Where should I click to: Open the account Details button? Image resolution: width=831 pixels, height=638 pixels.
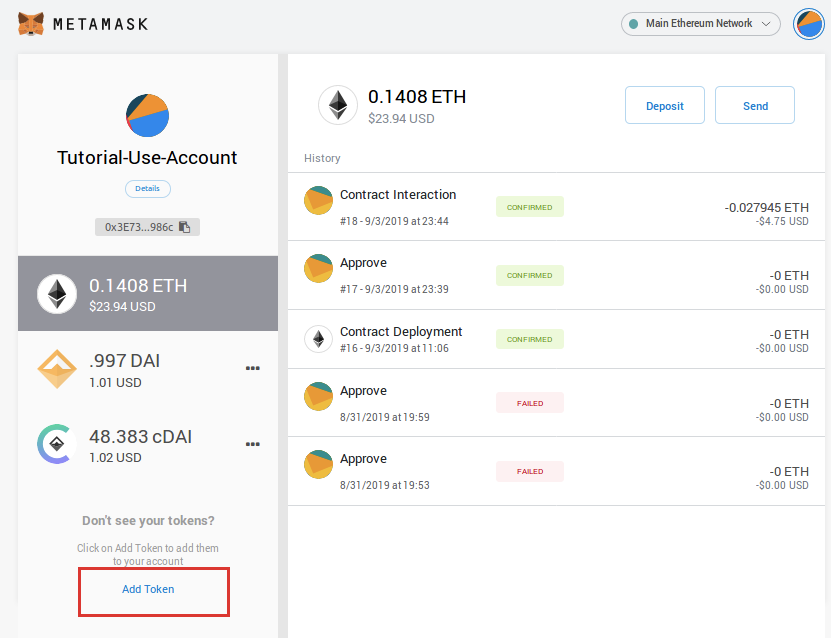point(148,189)
